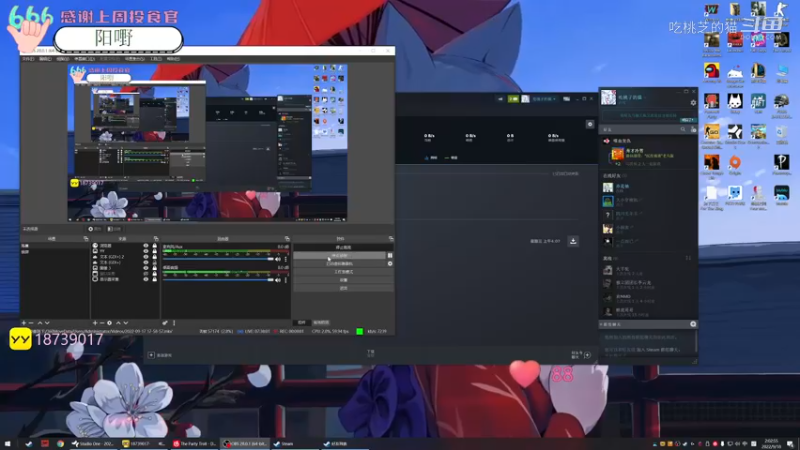800x450 pixels.
Task: Click the search magnifier in friends list
Action: click(x=683, y=130)
